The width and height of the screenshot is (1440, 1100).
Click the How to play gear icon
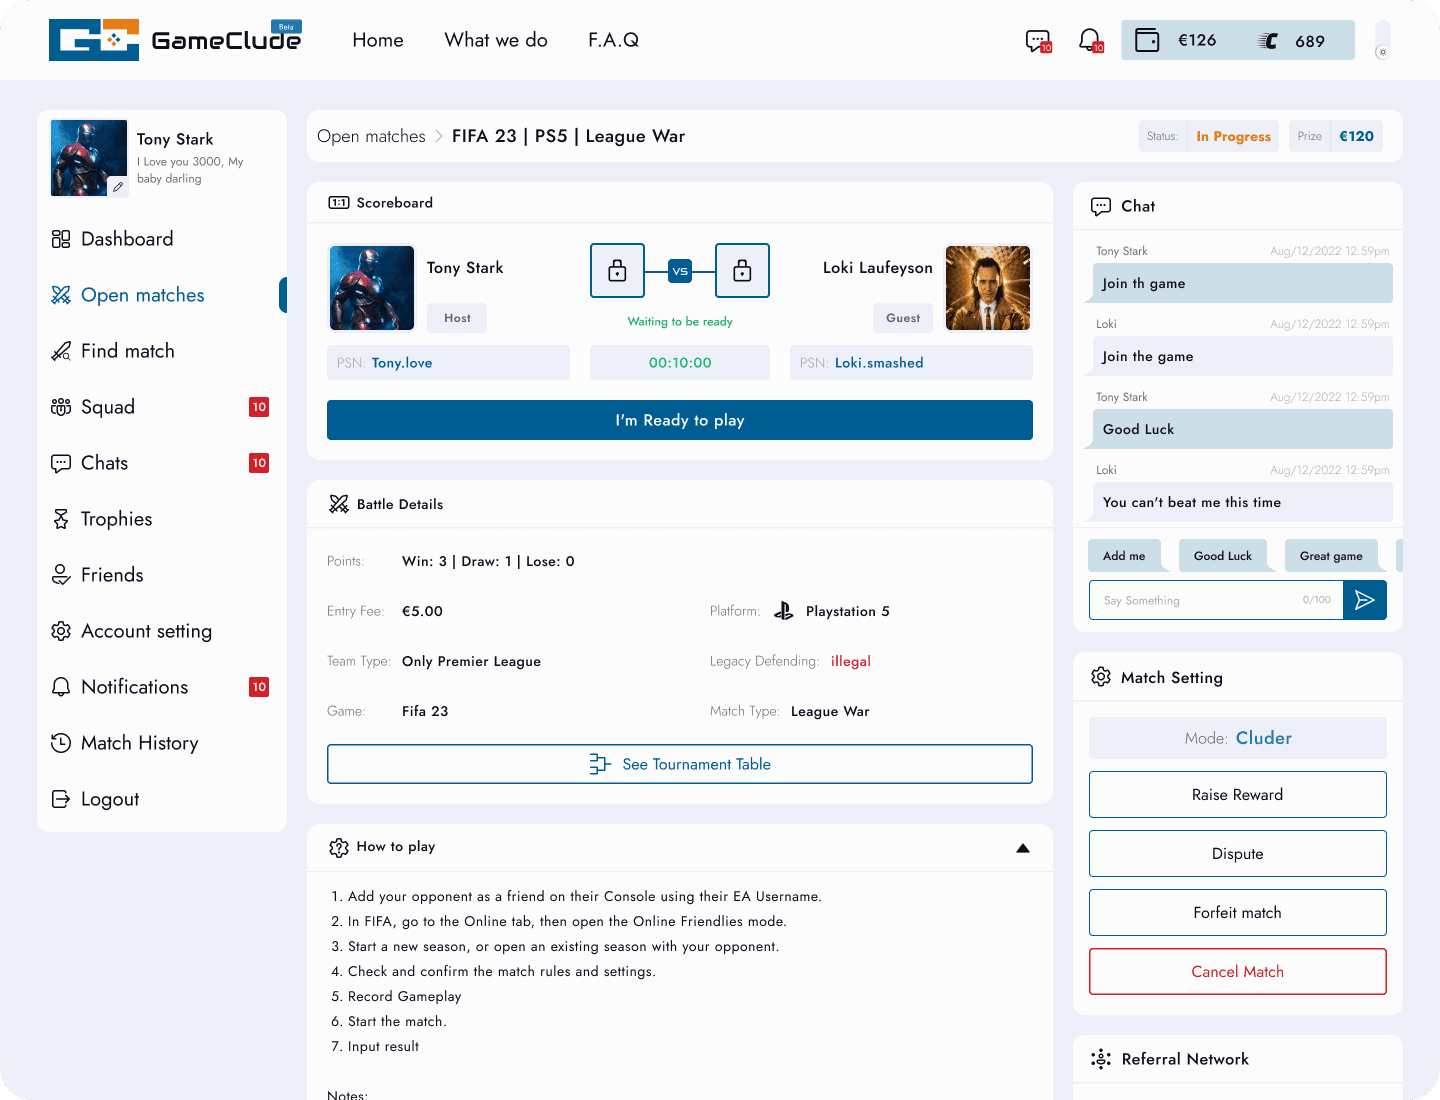[x=339, y=847]
